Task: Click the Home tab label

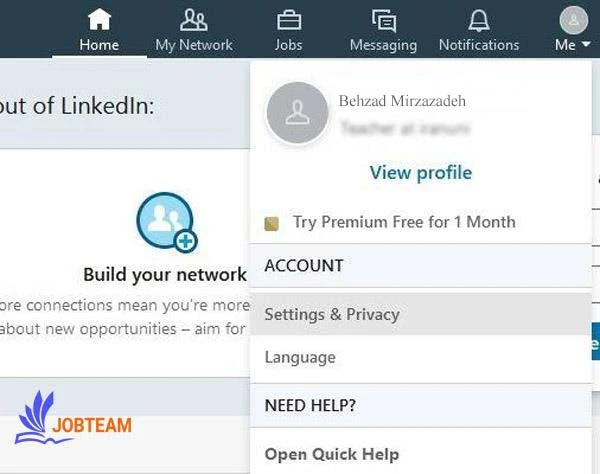Action: tap(99, 45)
